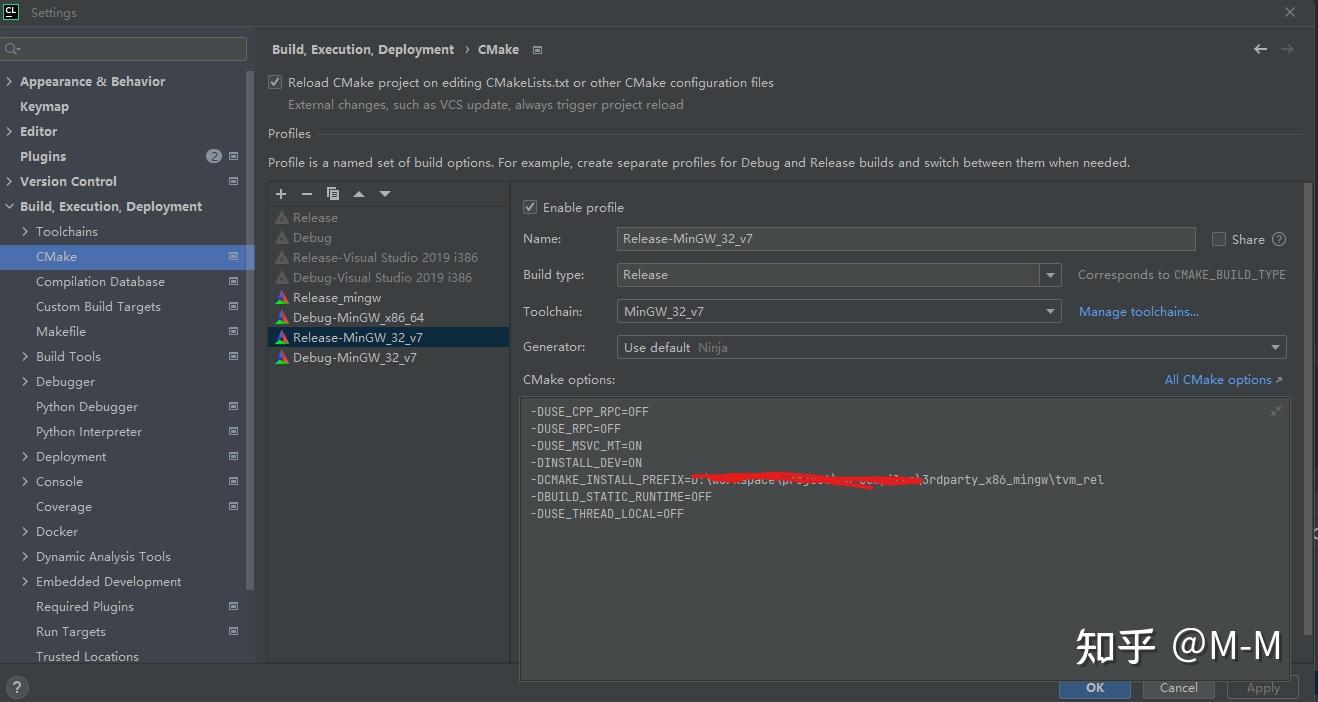Click project-level icon on Coverage row
Viewport: 1318px width, 702px height.
pos(233,506)
